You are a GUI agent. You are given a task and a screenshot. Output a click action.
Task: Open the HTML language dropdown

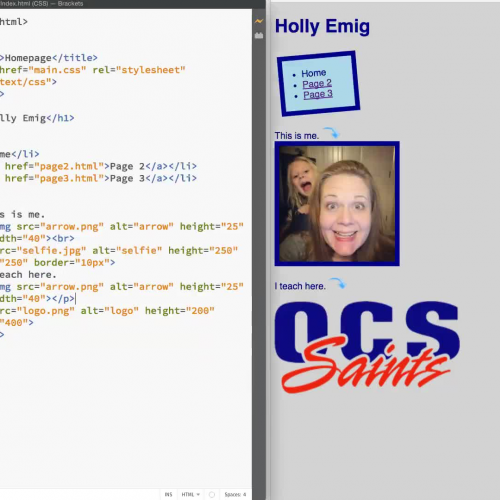point(191,494)
